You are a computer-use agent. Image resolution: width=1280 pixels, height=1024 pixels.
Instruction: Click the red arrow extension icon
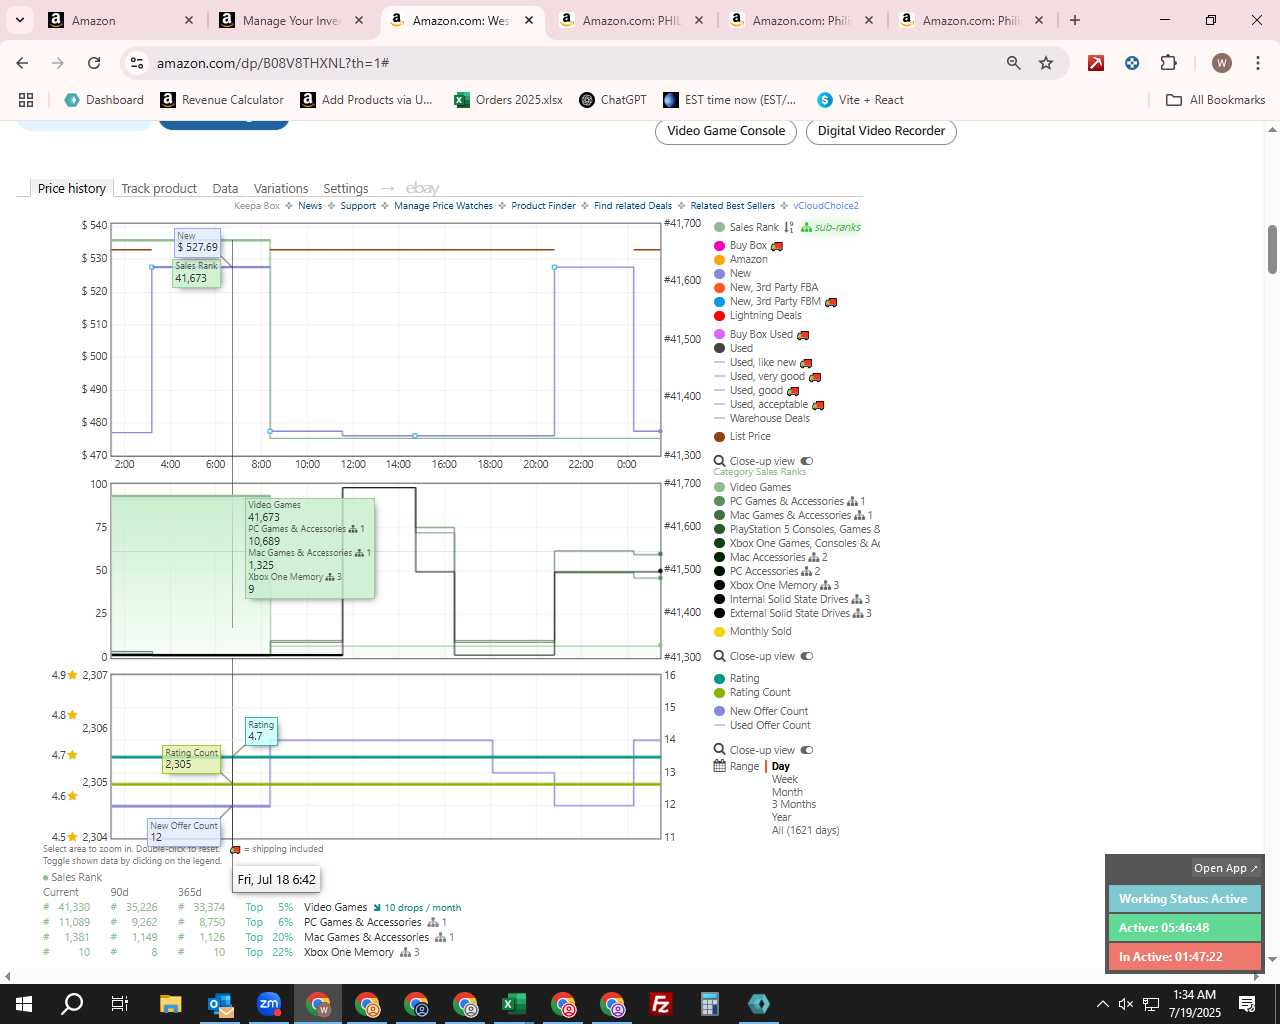(x=1096, y=63)
